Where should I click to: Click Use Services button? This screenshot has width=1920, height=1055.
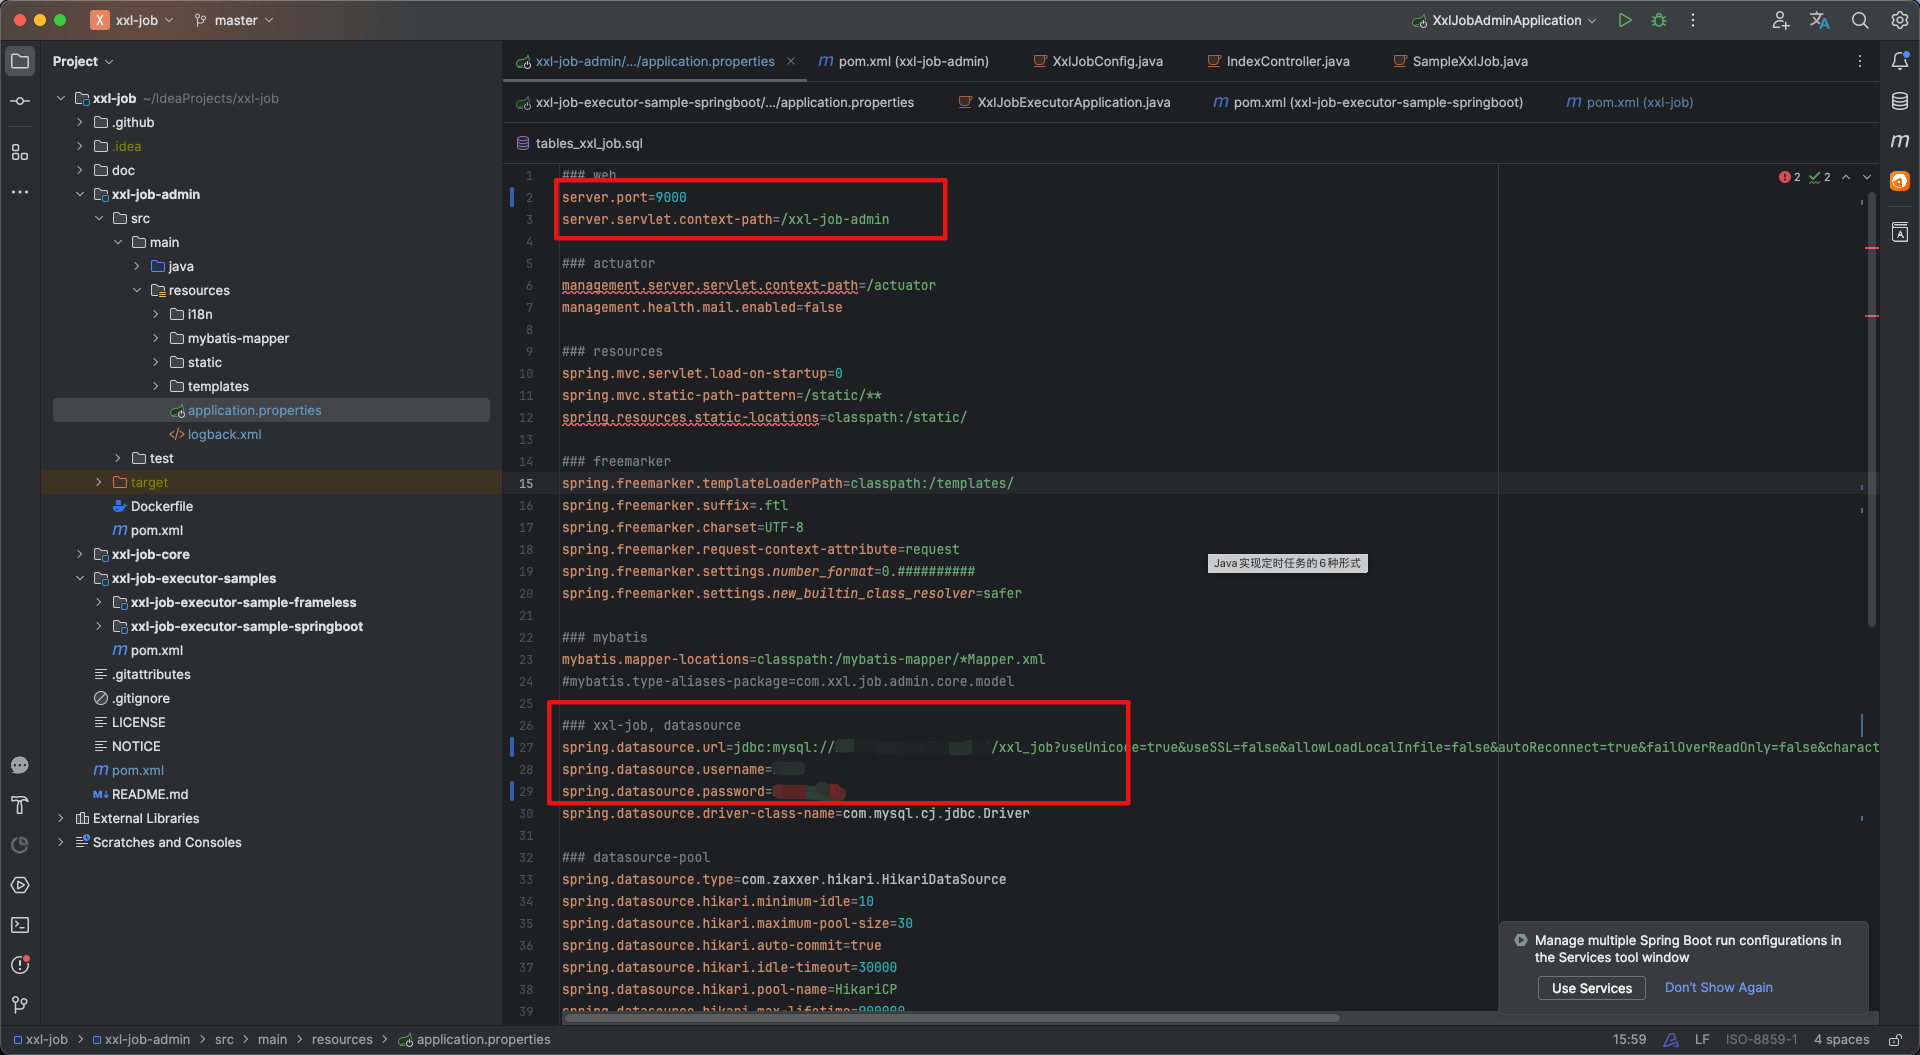1592,988
